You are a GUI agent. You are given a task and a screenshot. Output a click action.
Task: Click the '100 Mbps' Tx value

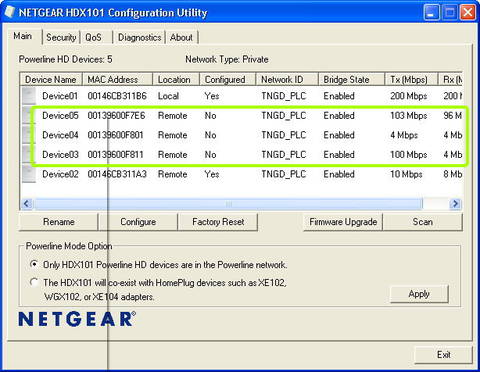coord(409,155)
